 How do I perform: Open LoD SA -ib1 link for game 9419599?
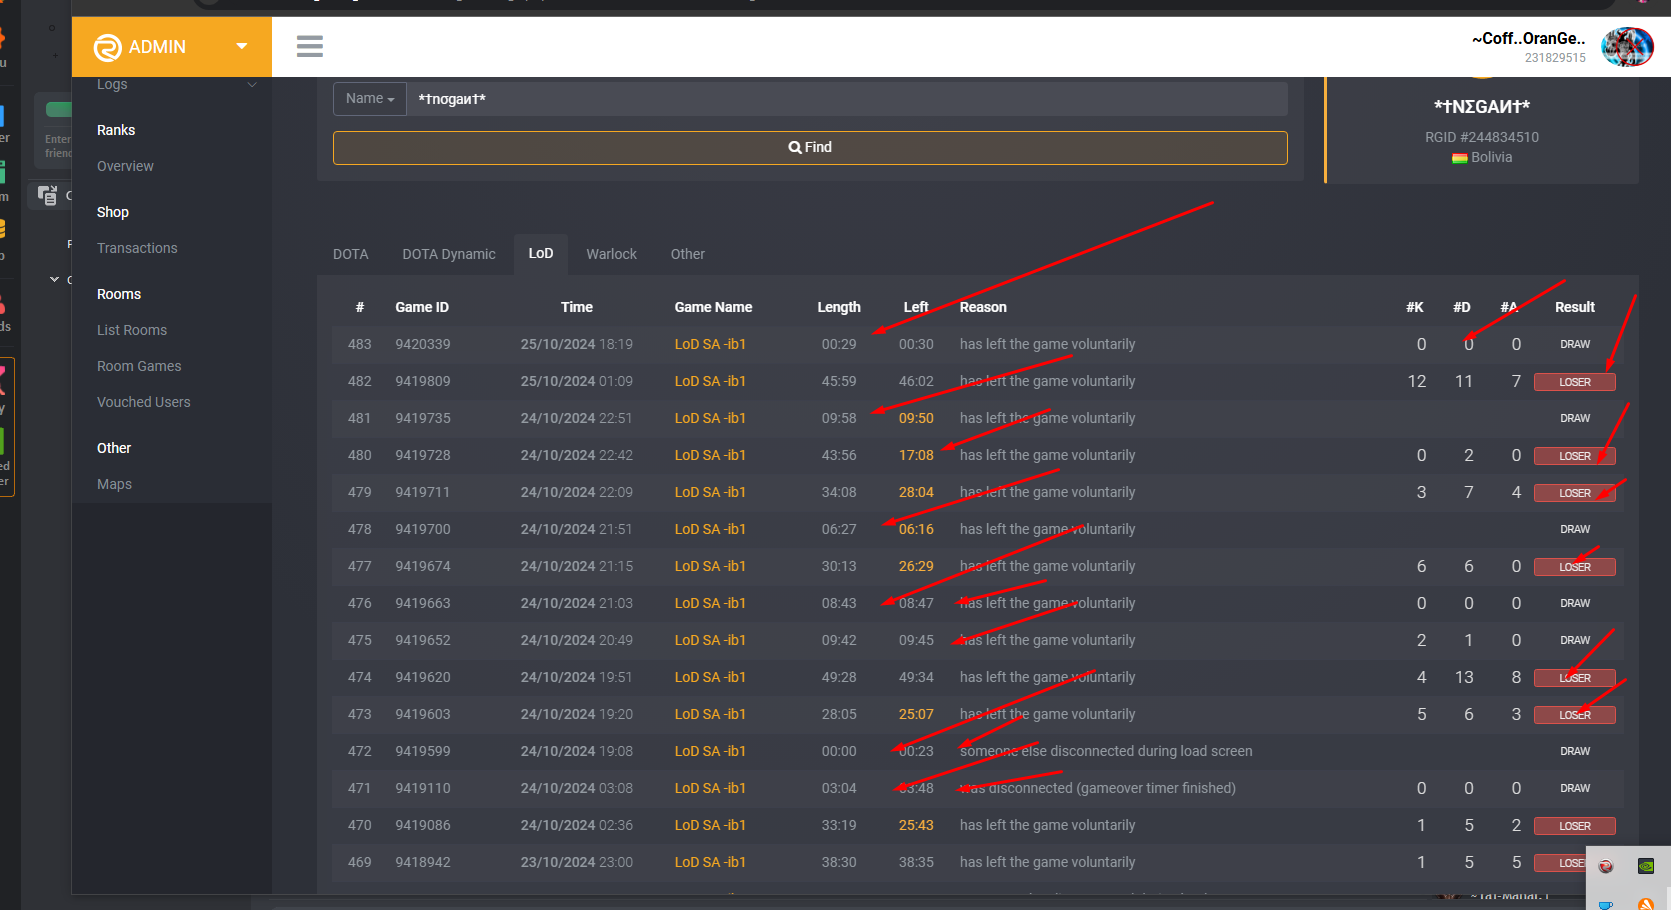pyautogui.click(x=710, y=751)
